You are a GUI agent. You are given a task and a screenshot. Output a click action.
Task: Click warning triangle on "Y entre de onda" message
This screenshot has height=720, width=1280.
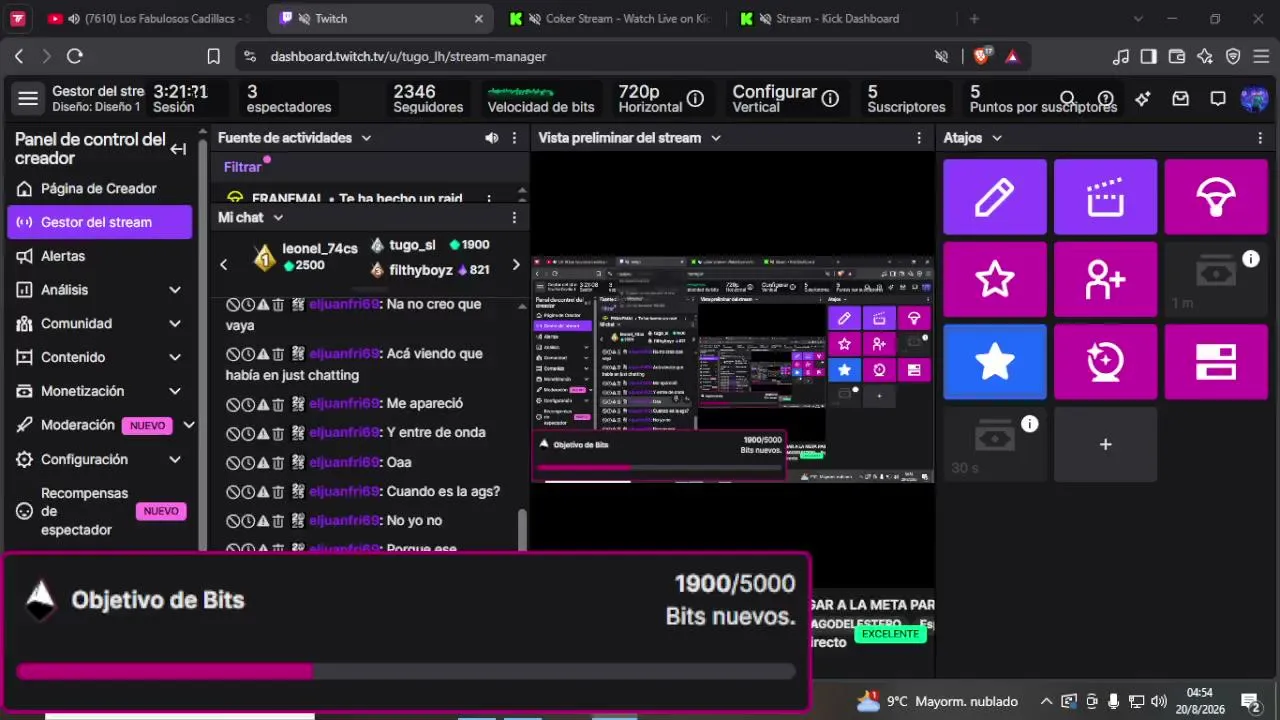263,432
